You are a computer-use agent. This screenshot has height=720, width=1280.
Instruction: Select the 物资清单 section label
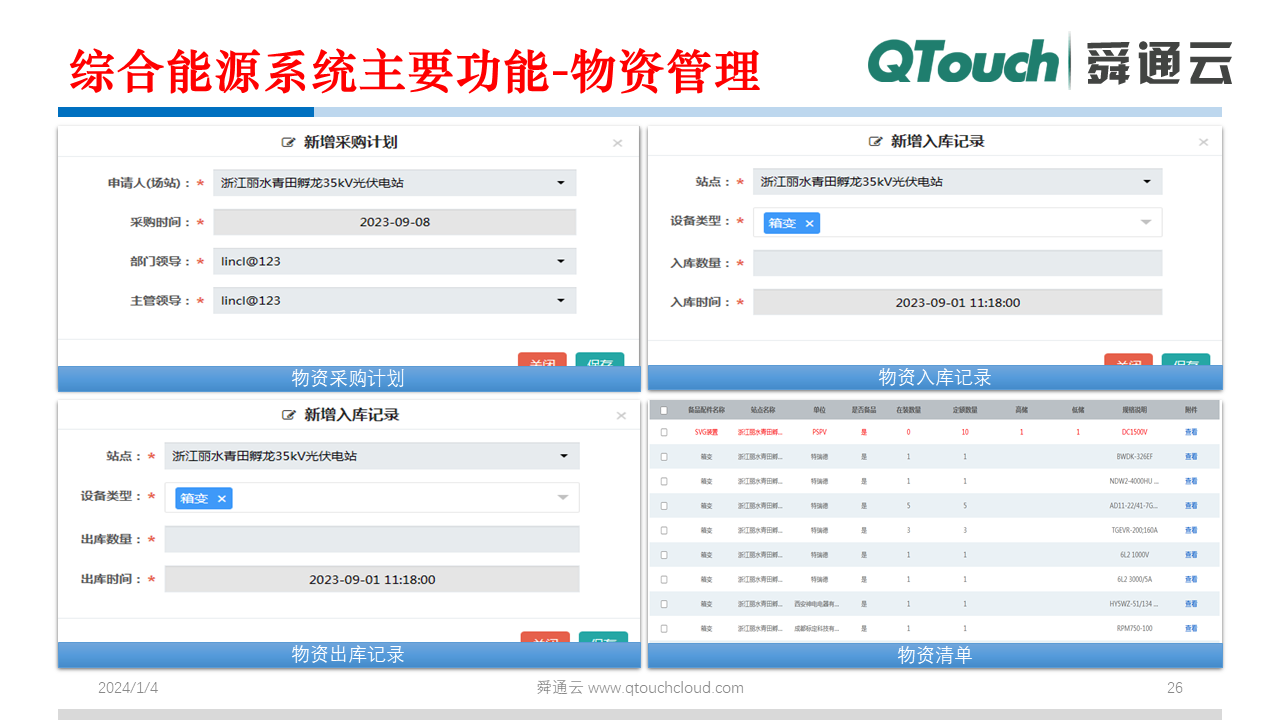(934, 654)
